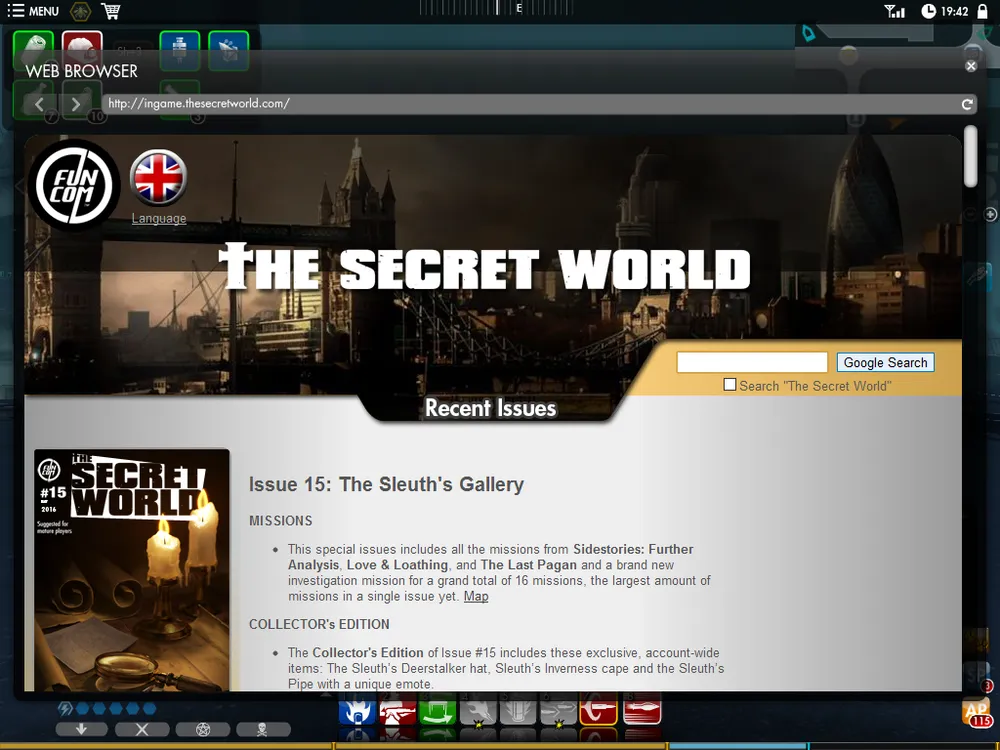This screenshot has height=750, width=1000.
Task: Click the hexagonal bee faction icon
Action: click(x=80, y=11)
